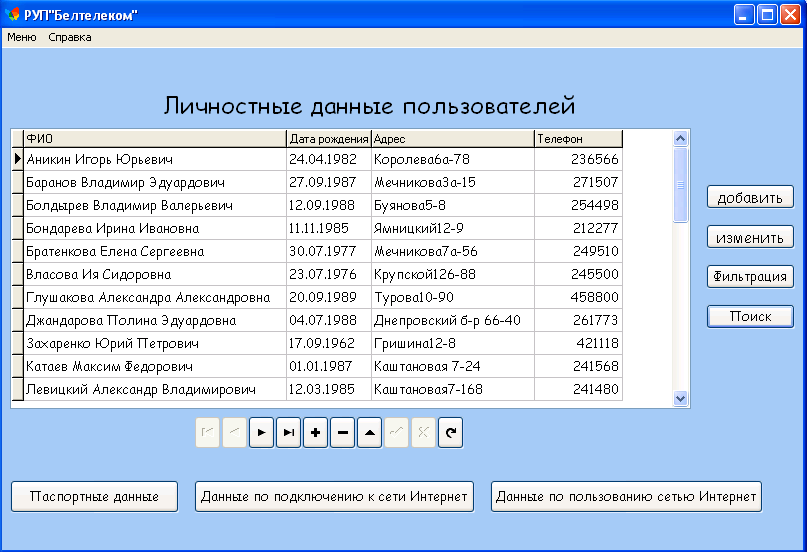Click the Дата рождения column header
The width and height of the screenshot is (807, 552).
pyautogui.click(x=328, y=139)
